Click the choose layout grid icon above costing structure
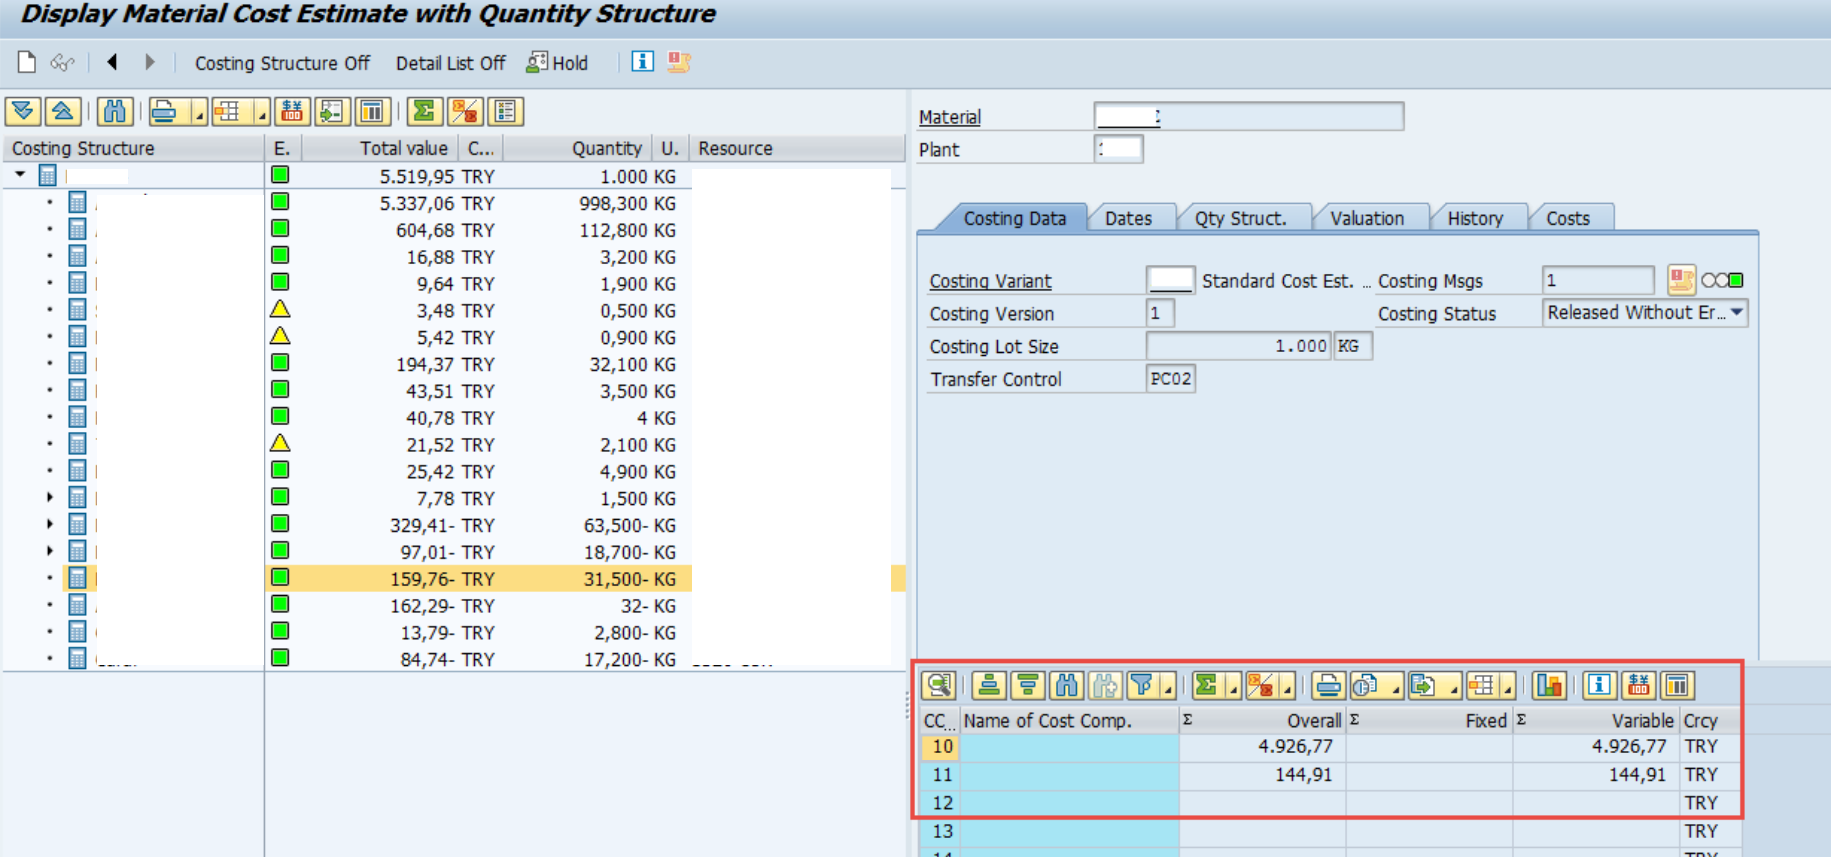This screenshot has height=857, width=1831. point(229,111)
